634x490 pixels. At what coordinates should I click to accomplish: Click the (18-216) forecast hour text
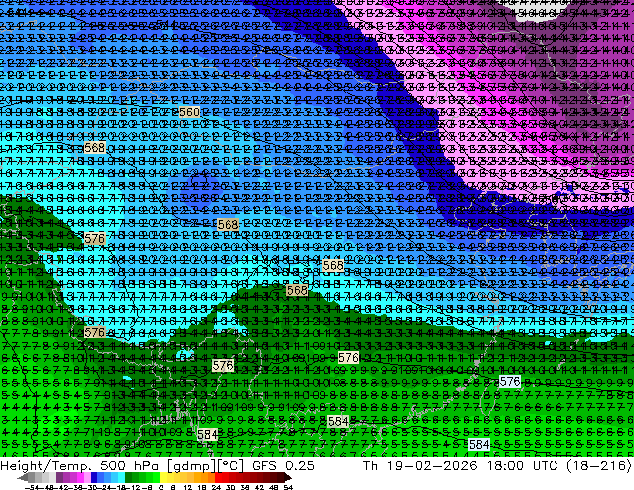599,465
